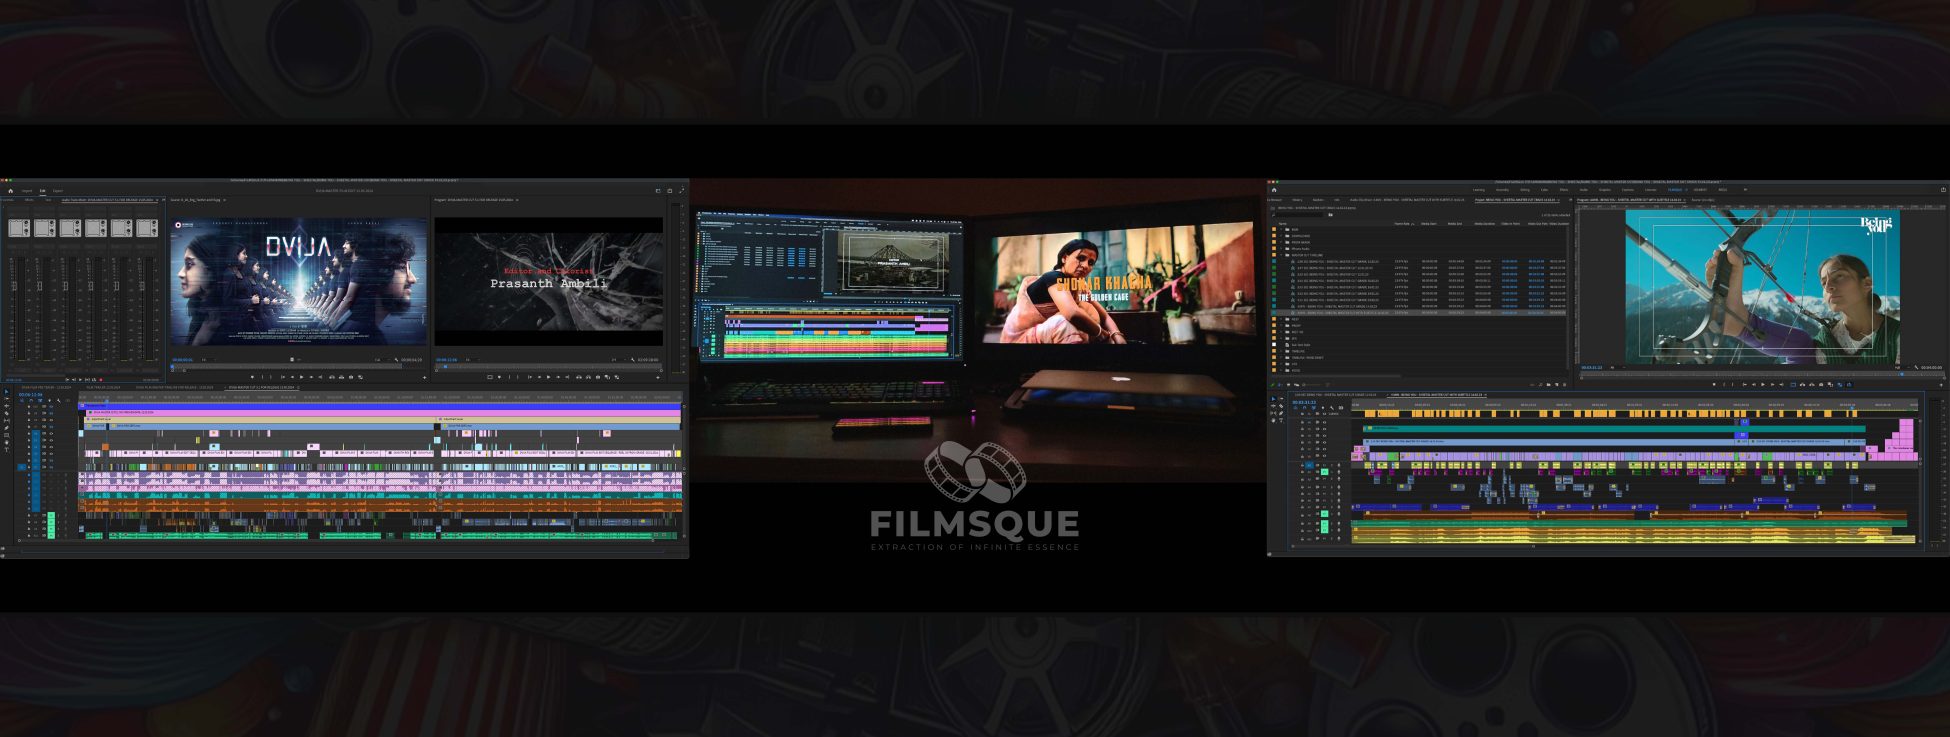1950x737 pixels.
Task: Open the Export tab in left window
Action: click(58, 190)
